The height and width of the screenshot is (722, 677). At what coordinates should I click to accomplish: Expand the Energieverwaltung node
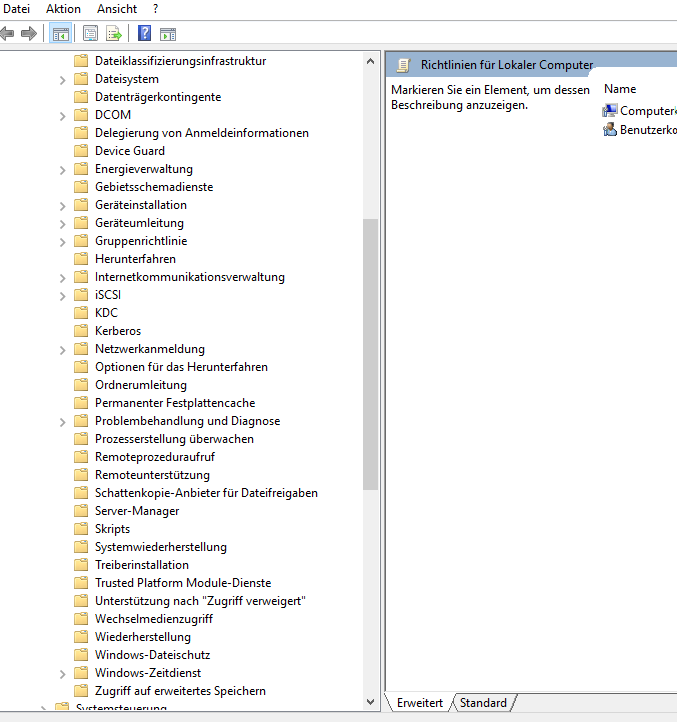pos(63,170)
